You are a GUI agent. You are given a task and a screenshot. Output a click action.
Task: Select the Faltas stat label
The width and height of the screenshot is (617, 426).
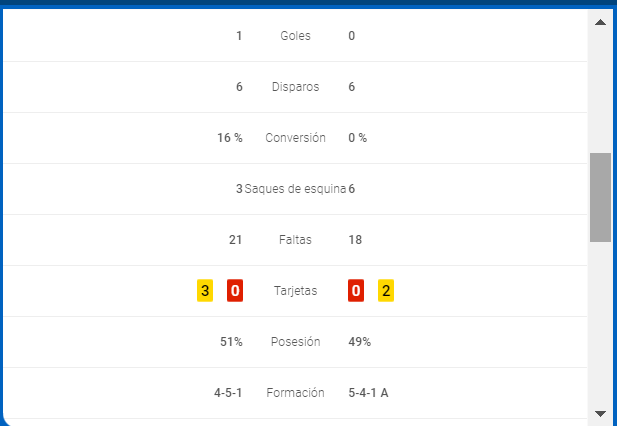click(295, 240)
